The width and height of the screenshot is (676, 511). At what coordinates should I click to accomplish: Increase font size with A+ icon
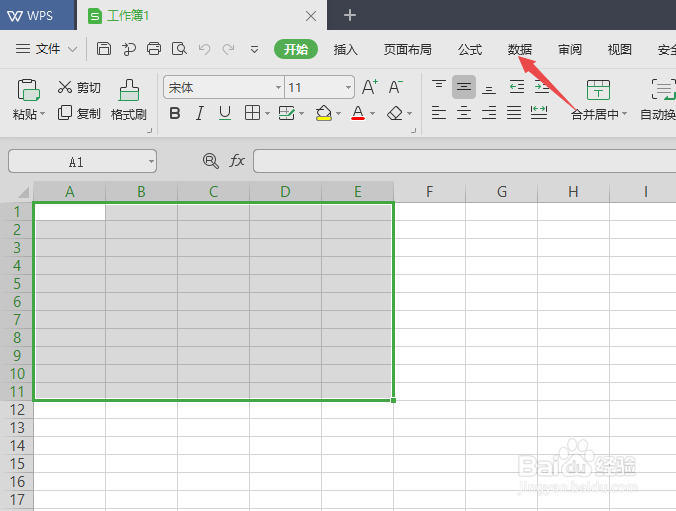tap(370, 87)
